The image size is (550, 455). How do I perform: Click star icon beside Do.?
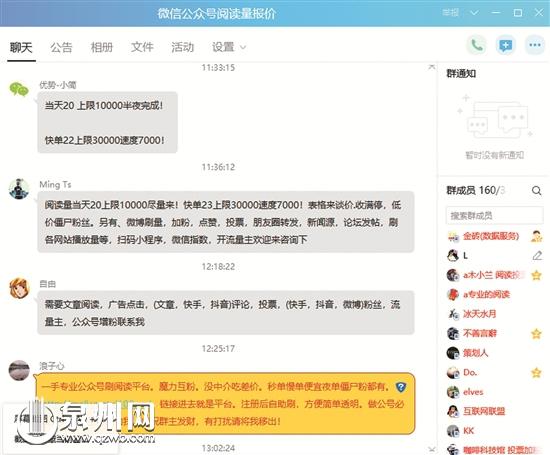[536, 373]
